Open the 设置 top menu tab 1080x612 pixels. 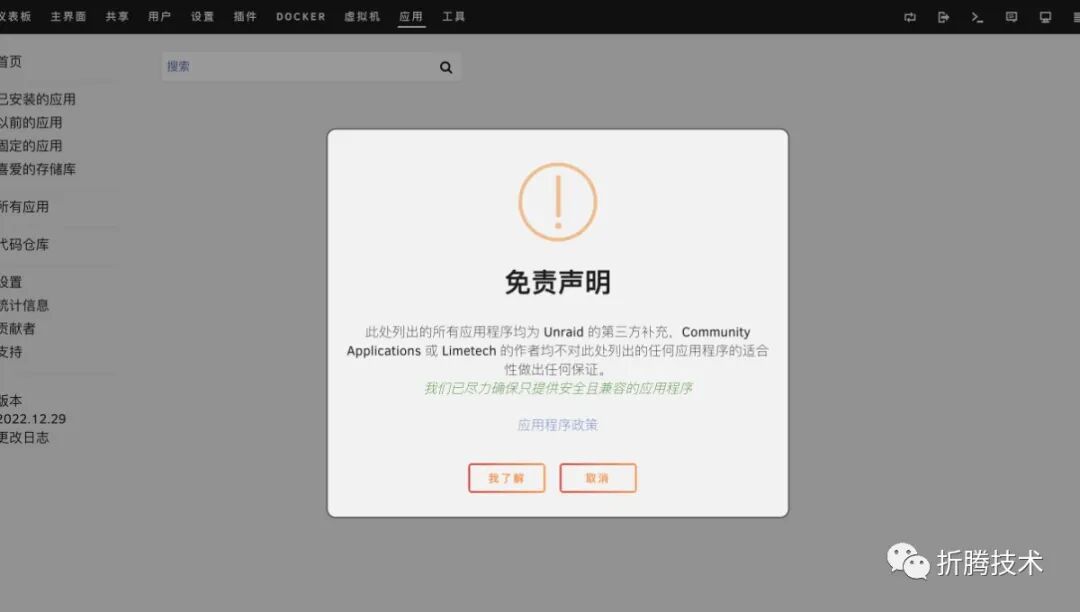202,17
